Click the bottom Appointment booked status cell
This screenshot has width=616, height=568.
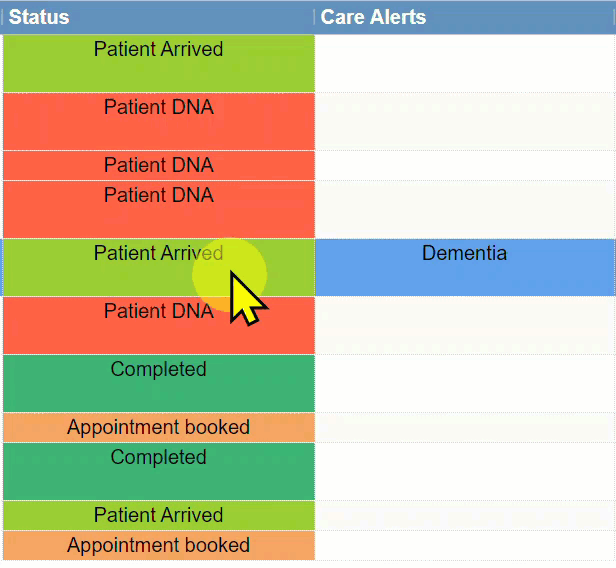[x=158, y=545]
